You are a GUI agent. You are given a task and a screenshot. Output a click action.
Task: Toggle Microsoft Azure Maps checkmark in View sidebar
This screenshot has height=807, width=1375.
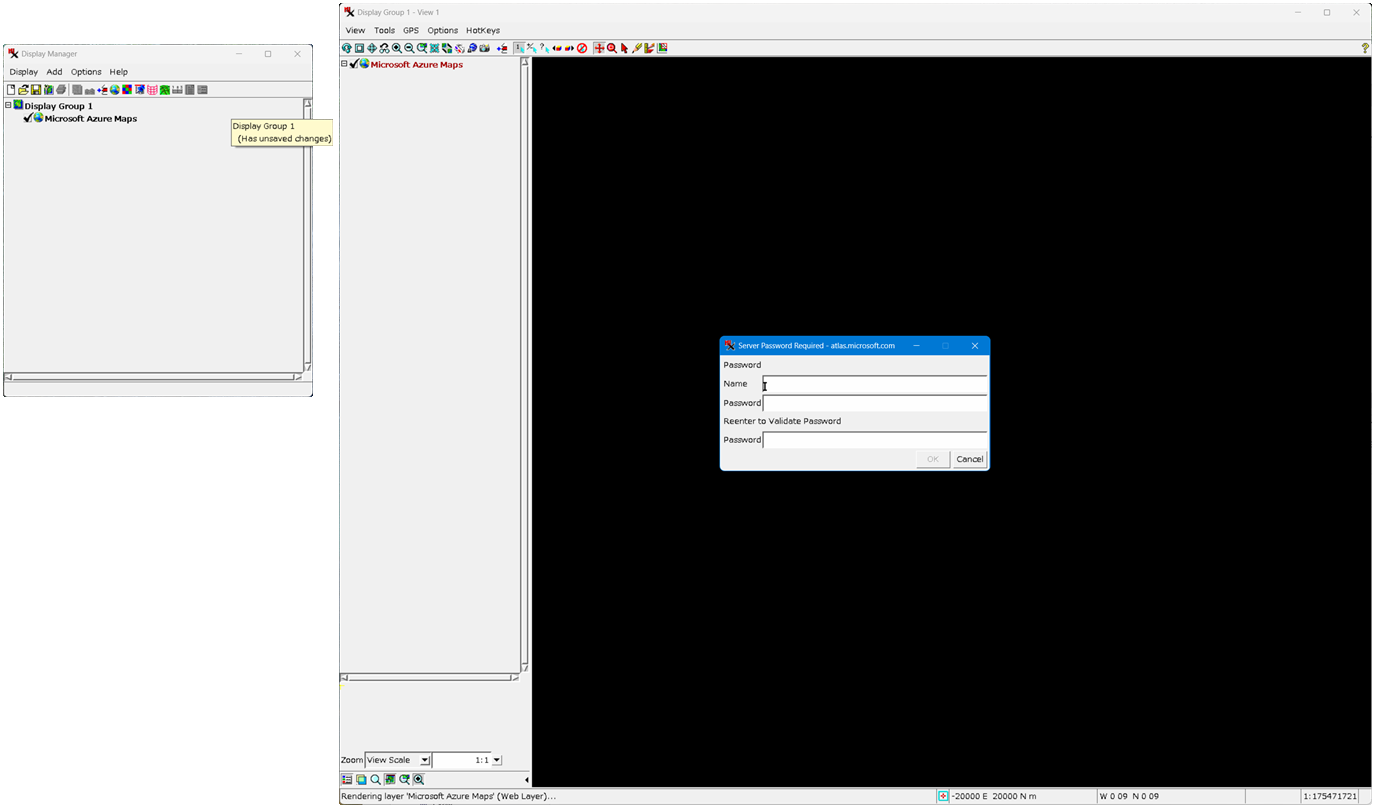pyautogui.click(x=354, y=64)
